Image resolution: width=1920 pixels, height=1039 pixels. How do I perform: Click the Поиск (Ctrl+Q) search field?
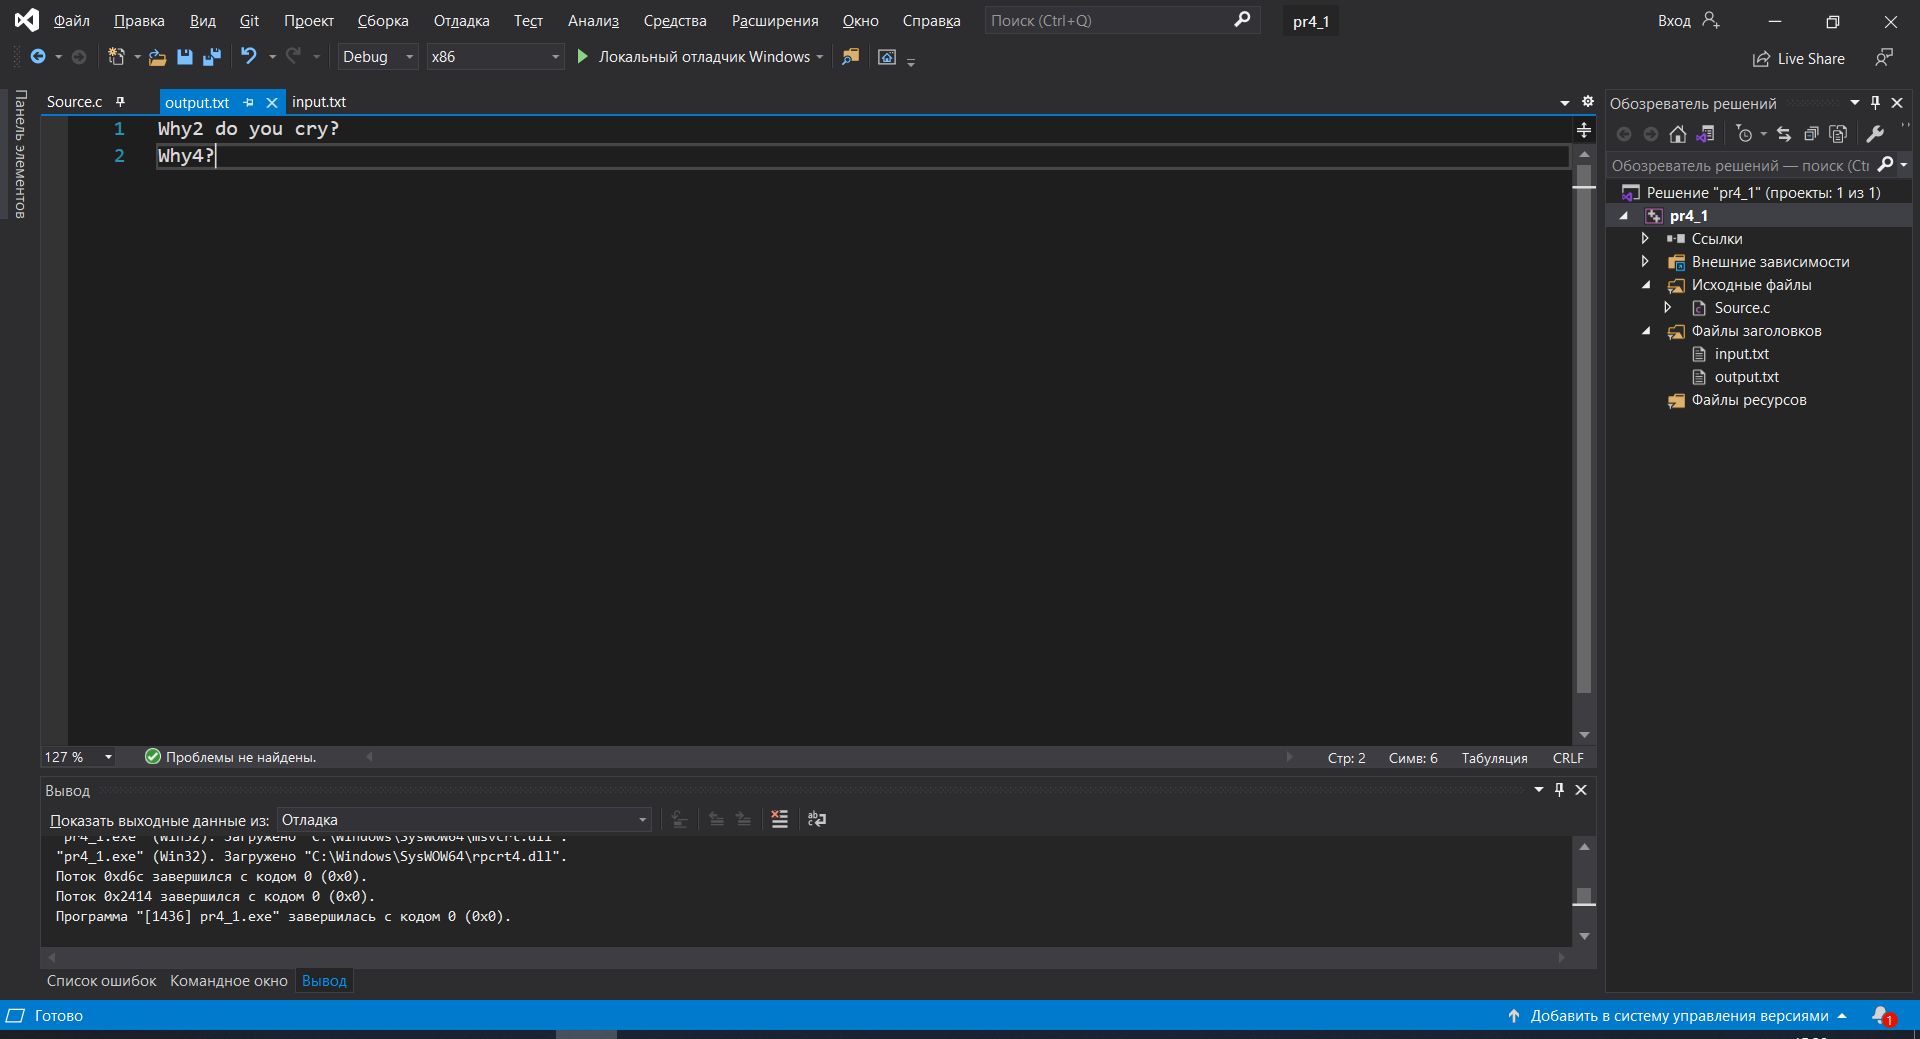[x=1108, y=21]
